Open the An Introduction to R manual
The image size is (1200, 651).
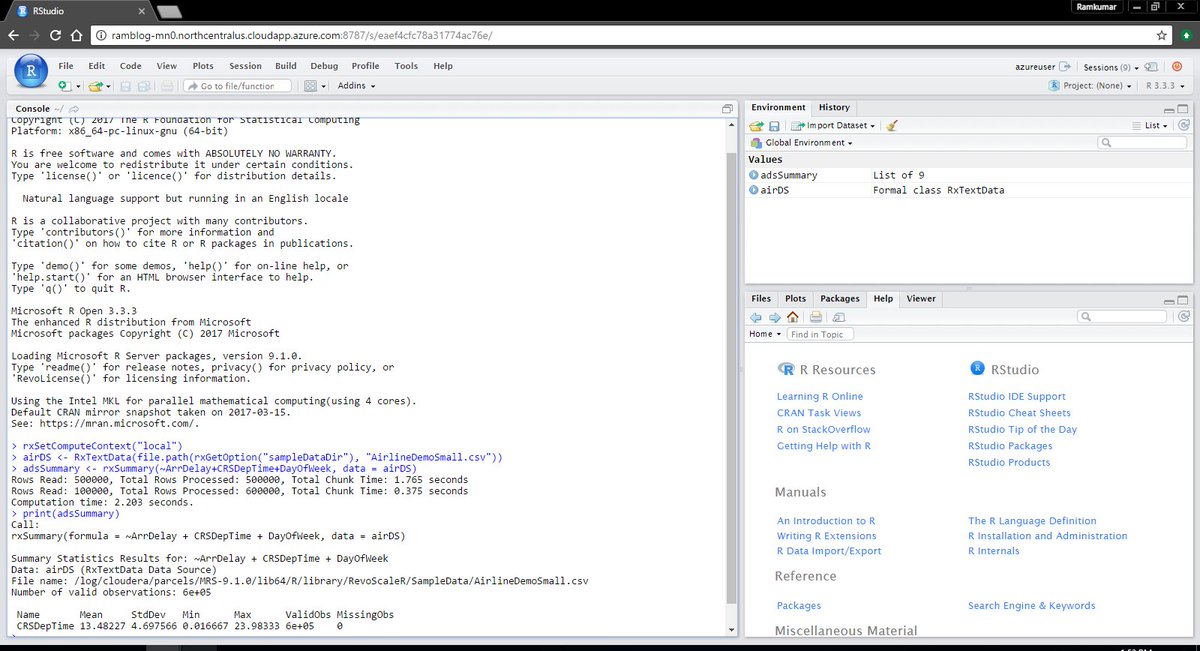point(826,520)
